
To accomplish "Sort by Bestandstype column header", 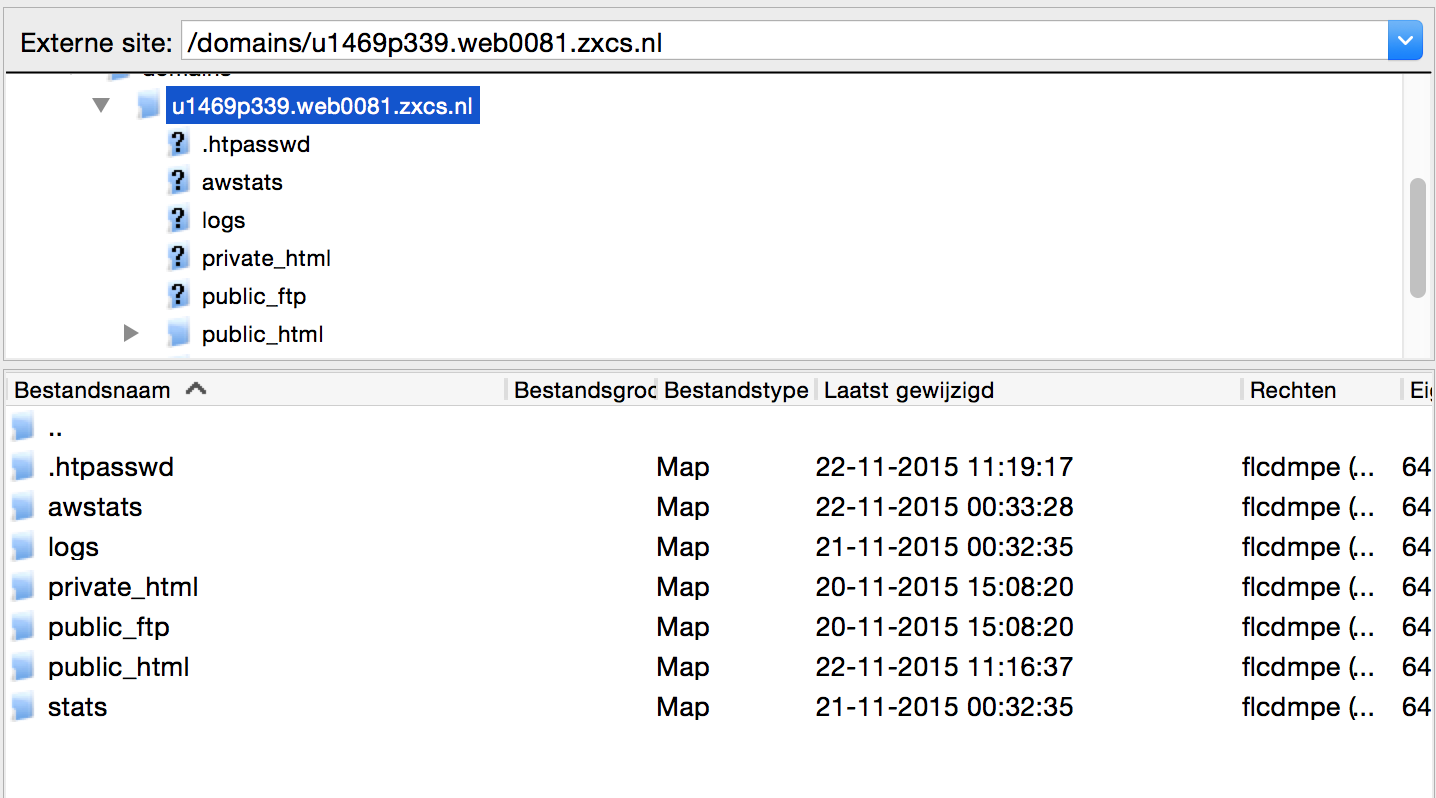I will [736, 390].
